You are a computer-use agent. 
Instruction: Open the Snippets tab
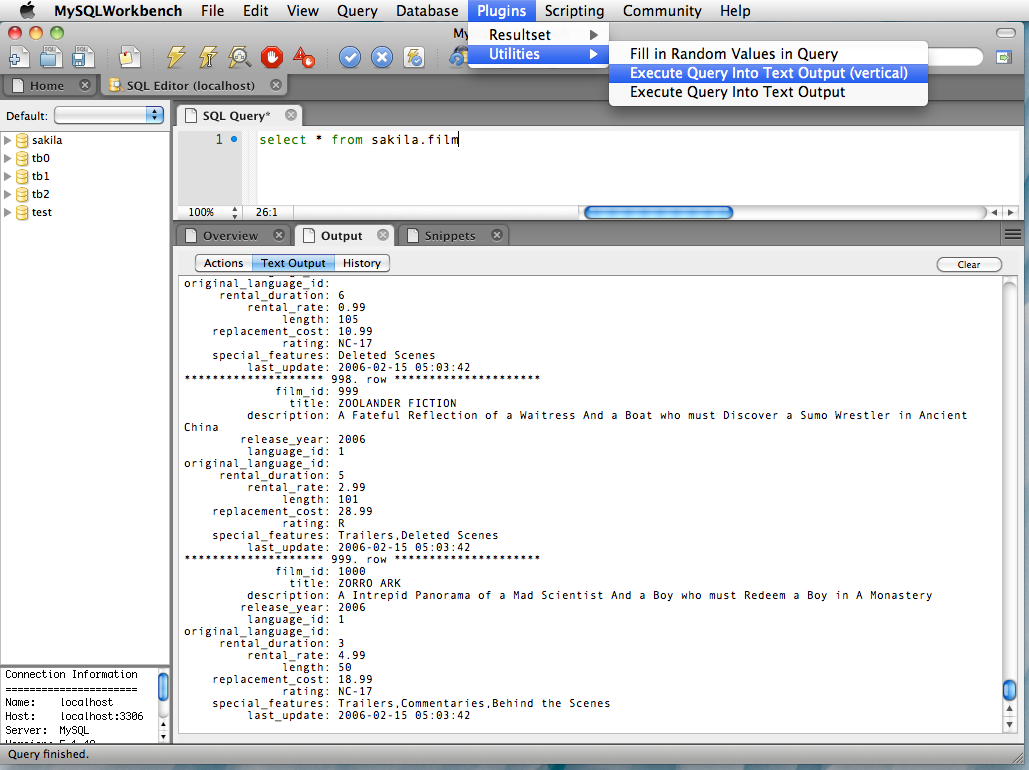coord(449,236)
